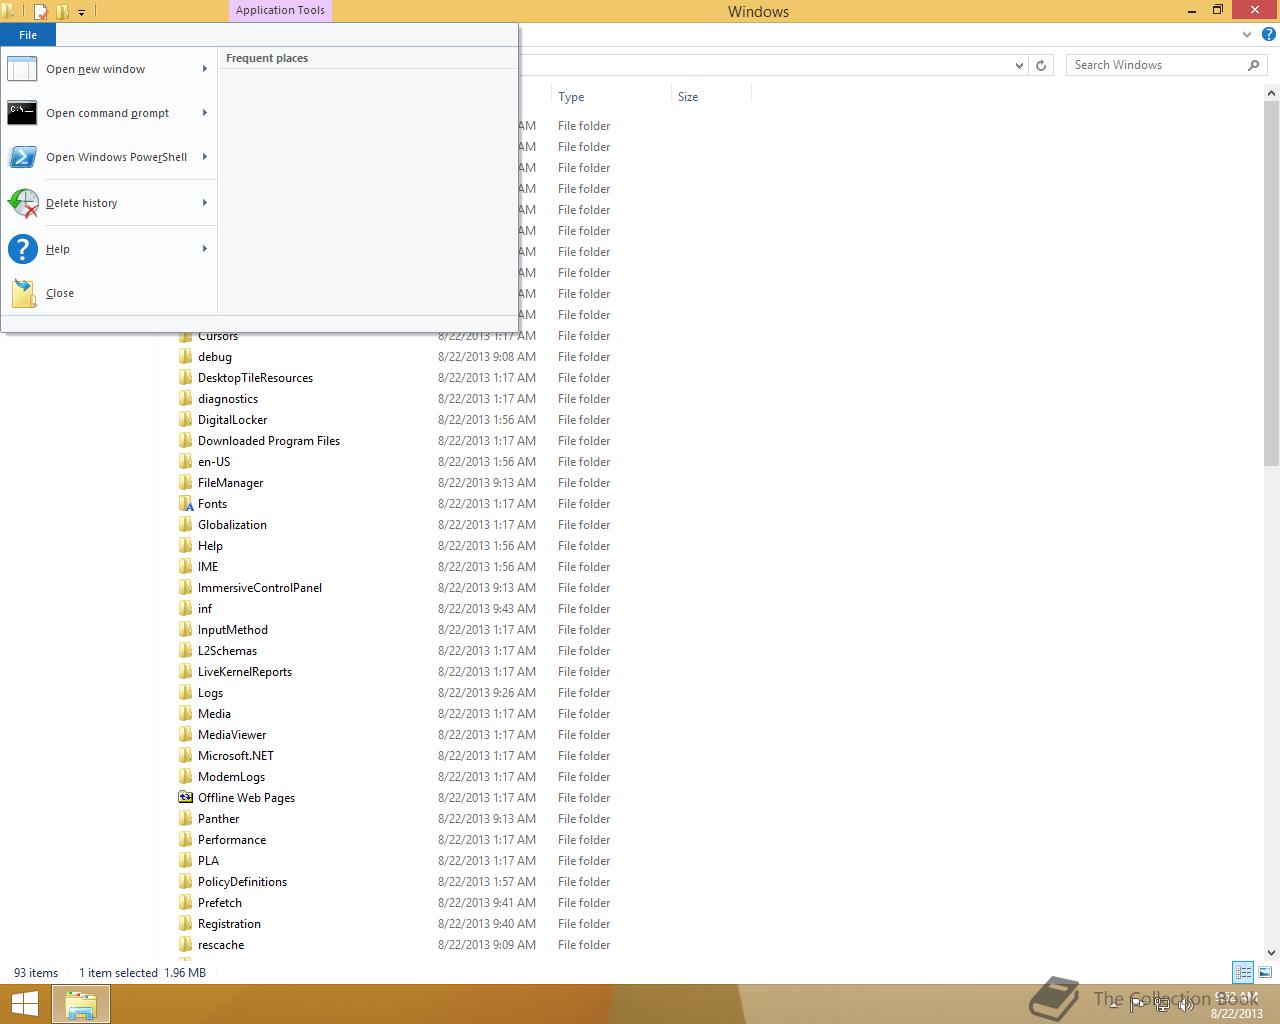This screenshot has height=1024, width=1280.
Task: Select the DigitalLocker folder
Action: (x=232, y=420)
